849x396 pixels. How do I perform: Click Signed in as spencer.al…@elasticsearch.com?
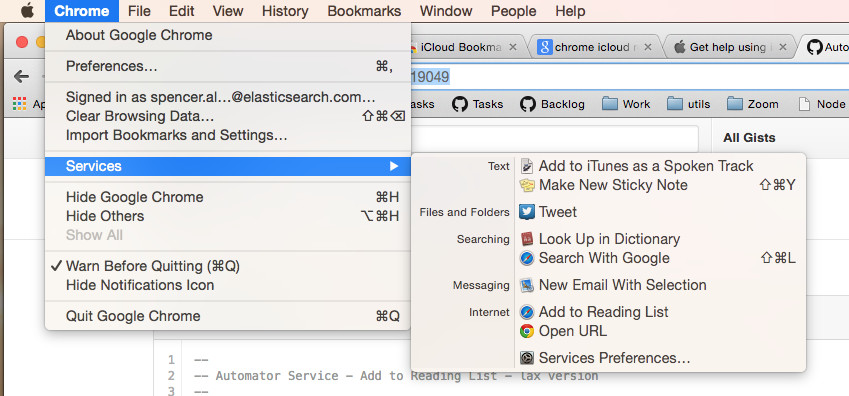227,98
